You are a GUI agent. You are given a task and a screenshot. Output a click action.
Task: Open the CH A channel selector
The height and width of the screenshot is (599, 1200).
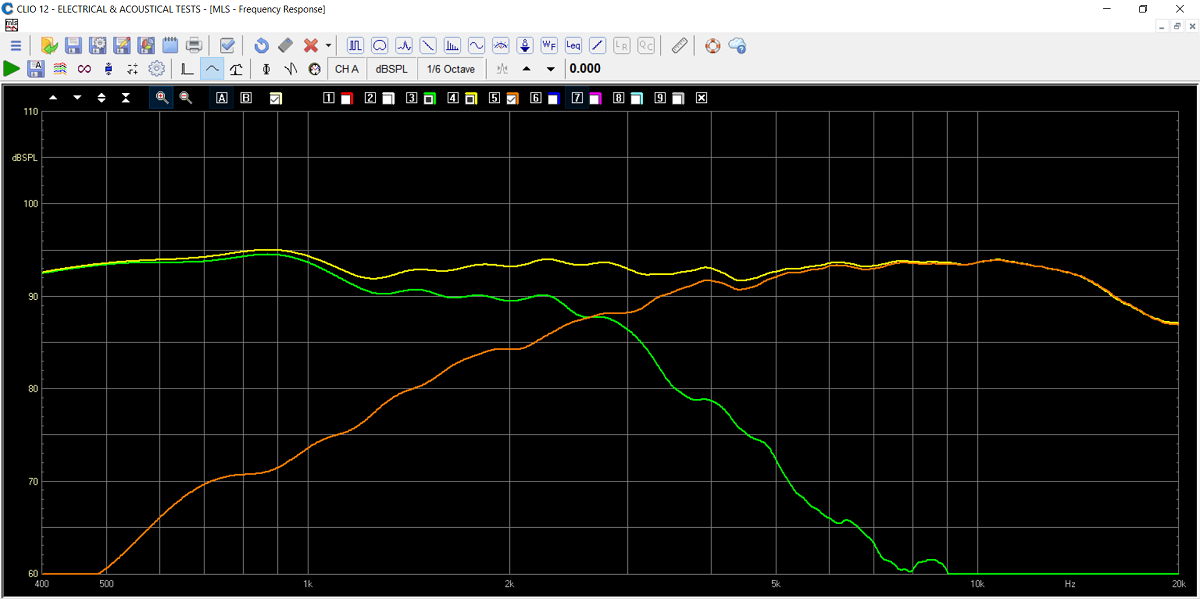[347, 69]
